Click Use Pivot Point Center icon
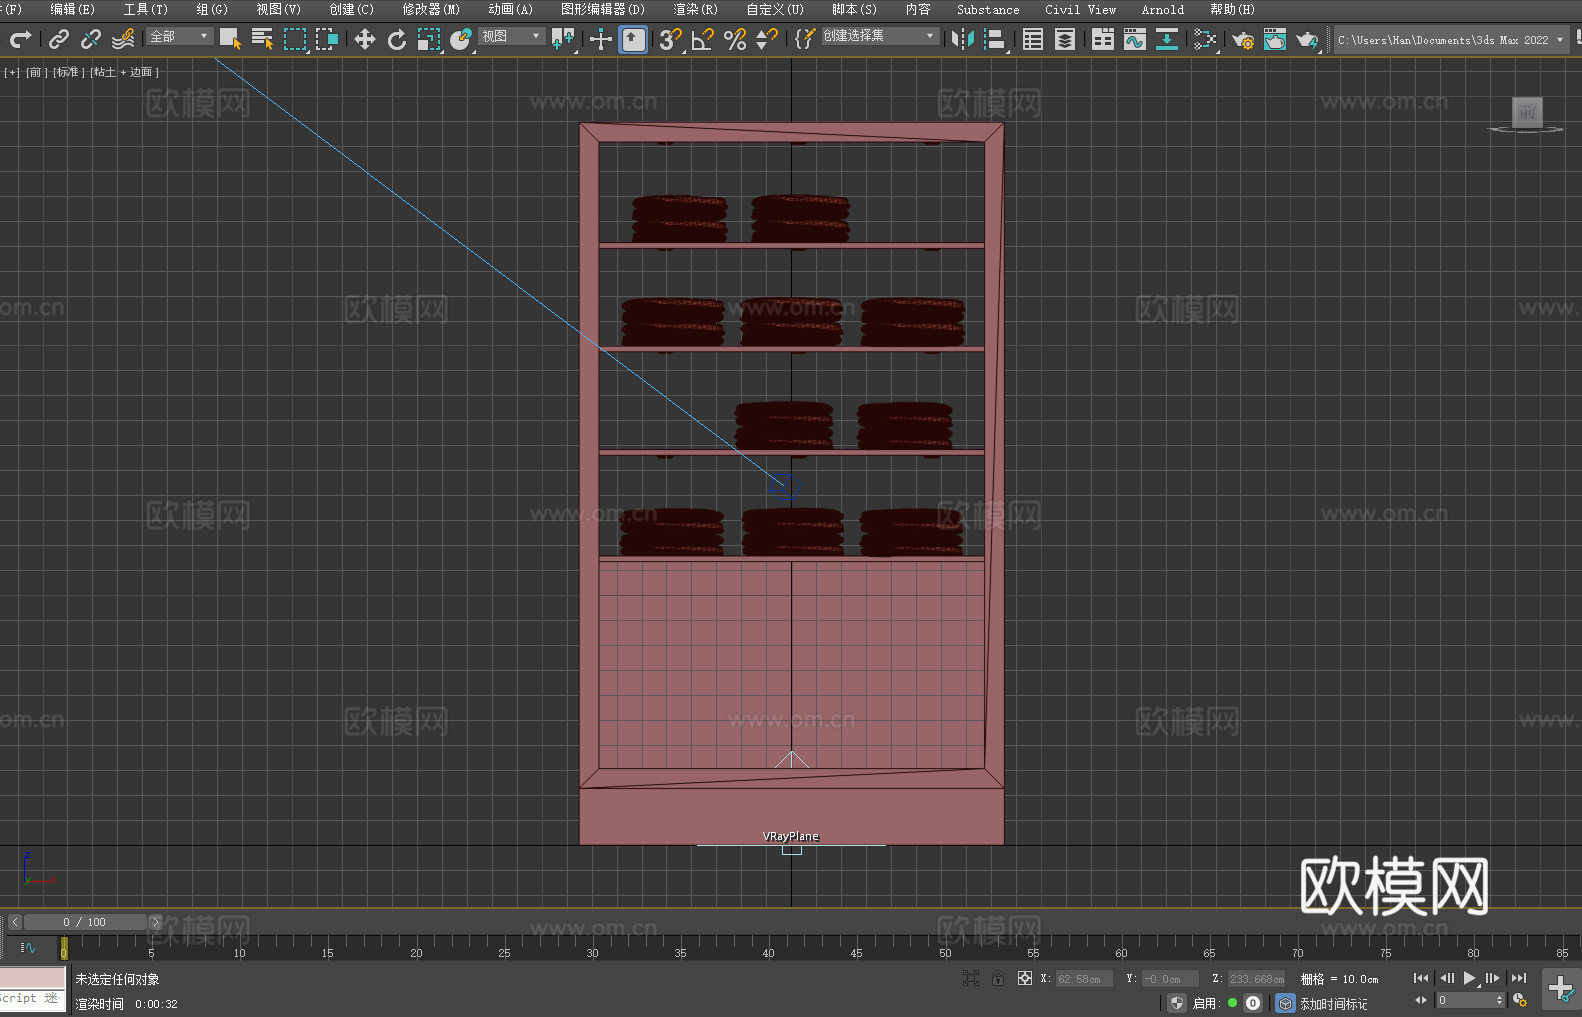This screenshot has width=1582, height=1017. tap(563, 39)
